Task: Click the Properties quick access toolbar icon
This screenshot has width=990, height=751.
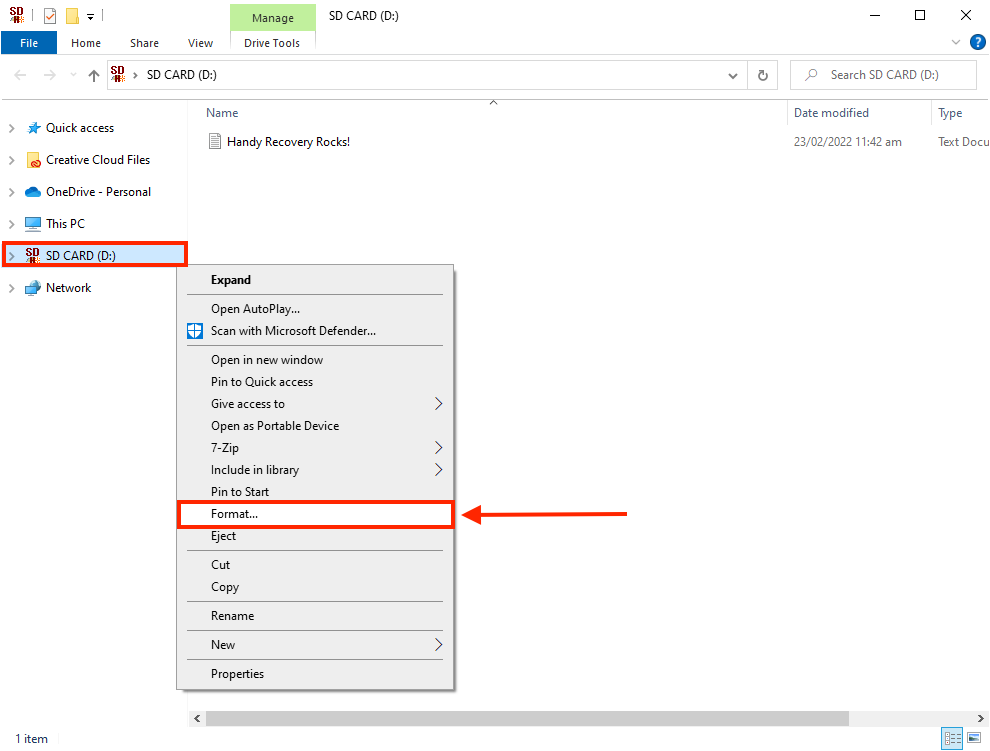Action: pos(50,16)
